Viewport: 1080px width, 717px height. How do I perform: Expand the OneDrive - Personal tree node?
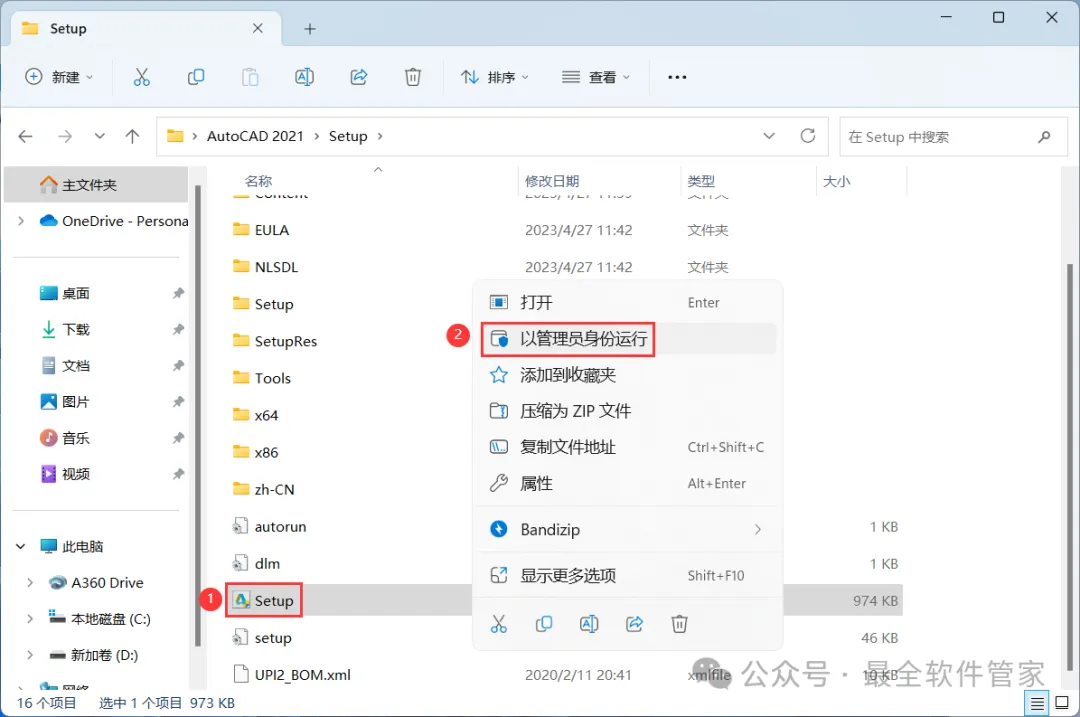21,221
